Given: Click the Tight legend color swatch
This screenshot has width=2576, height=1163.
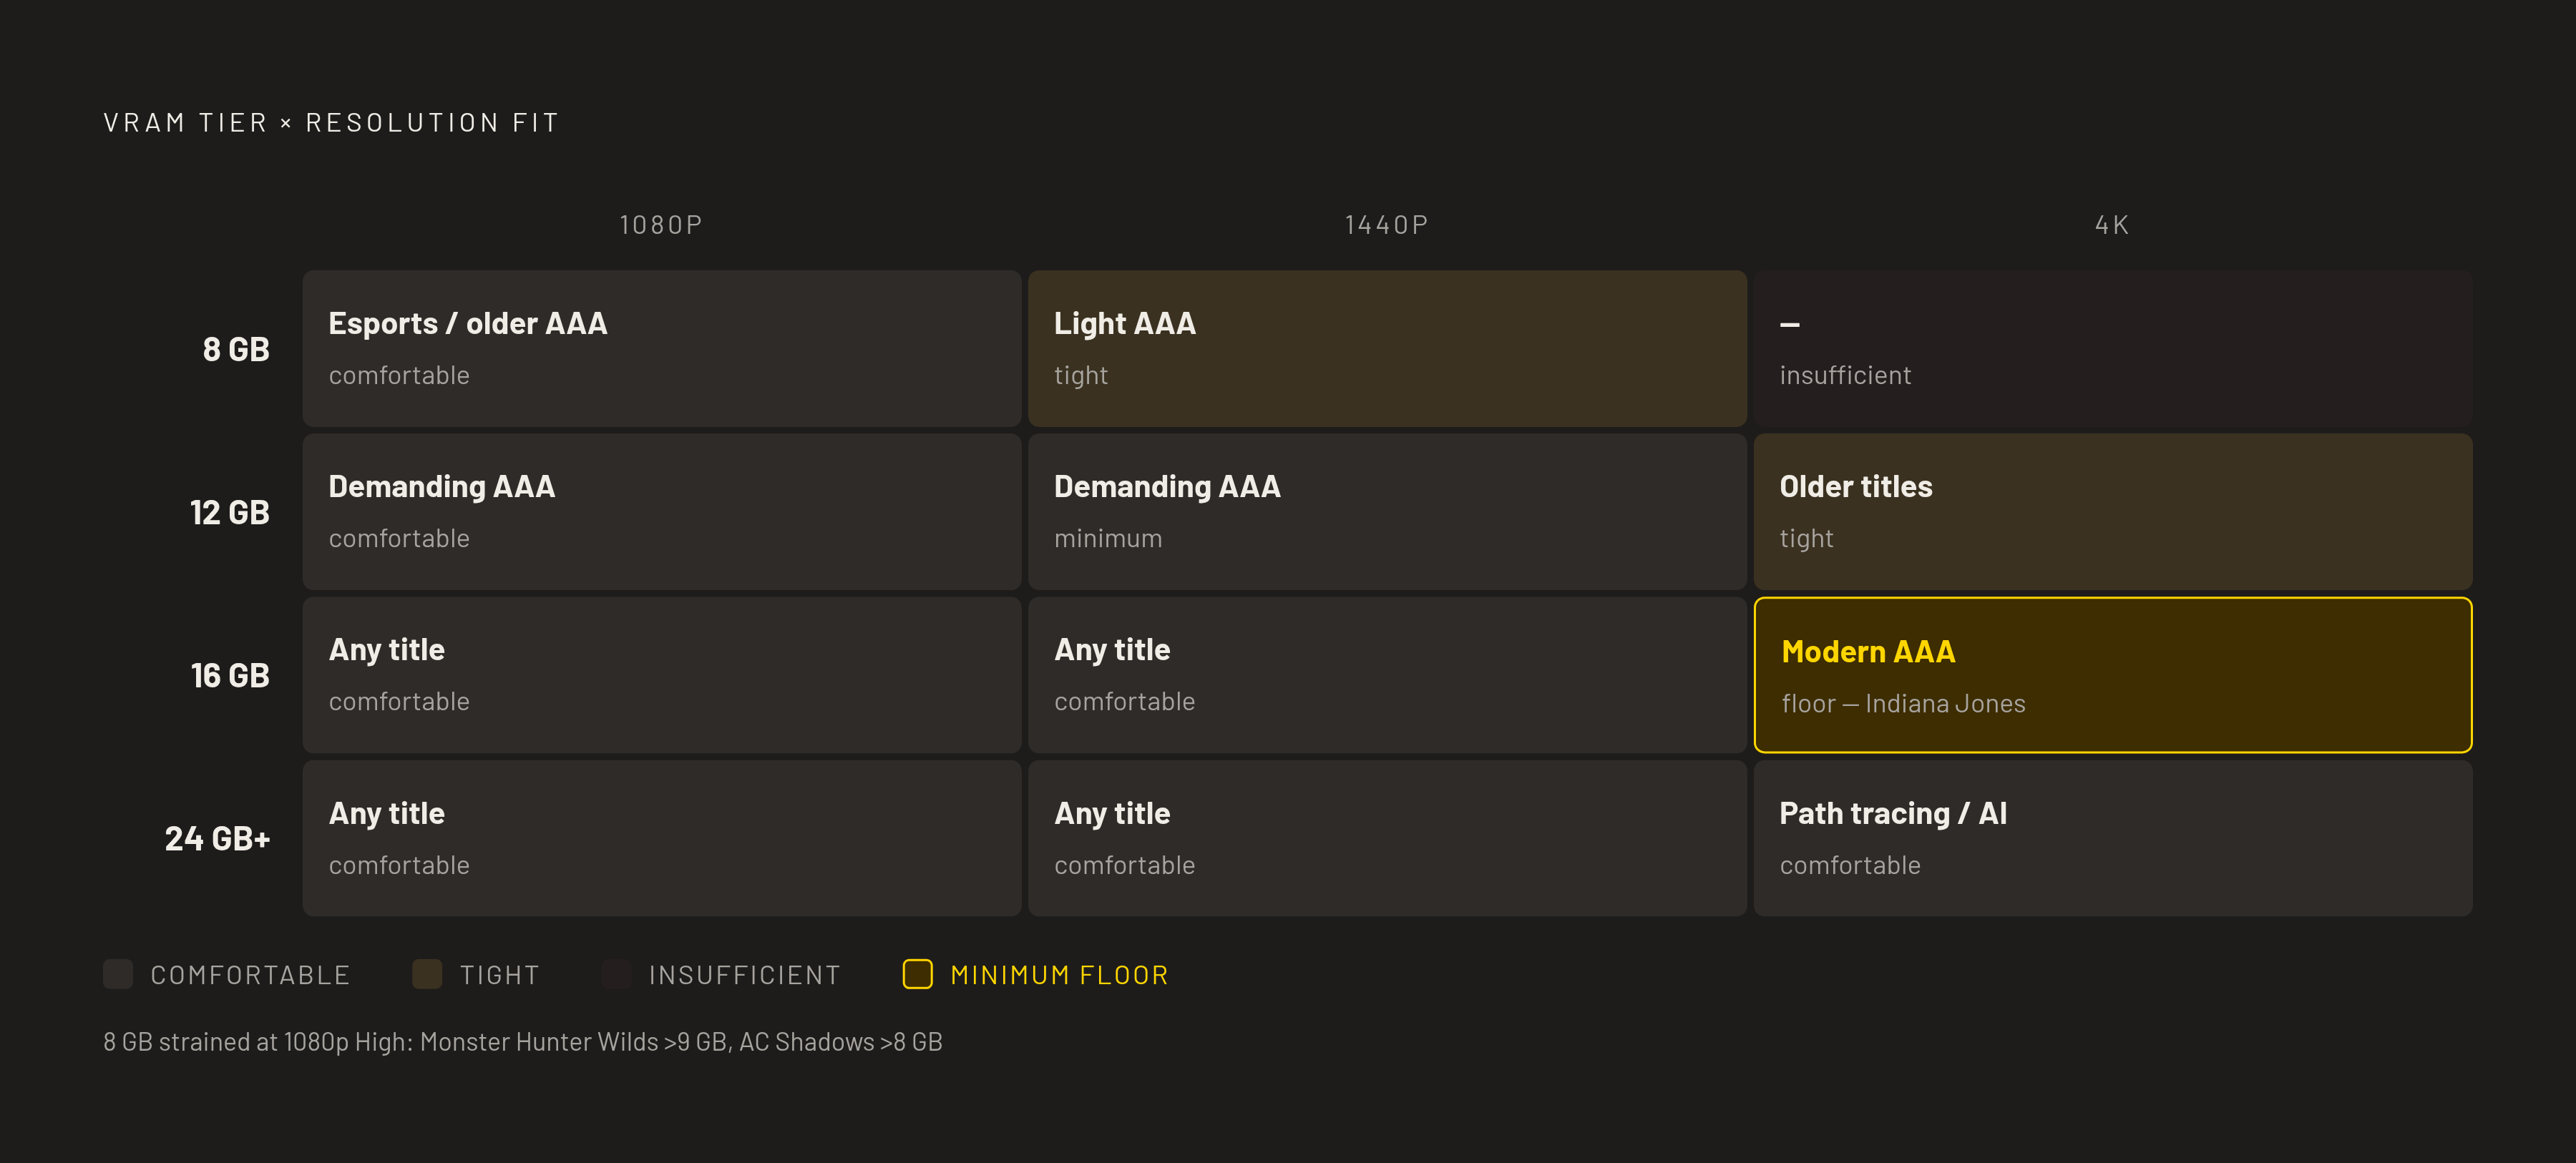Looking at the screenshot, I should [x=427, y=974].
